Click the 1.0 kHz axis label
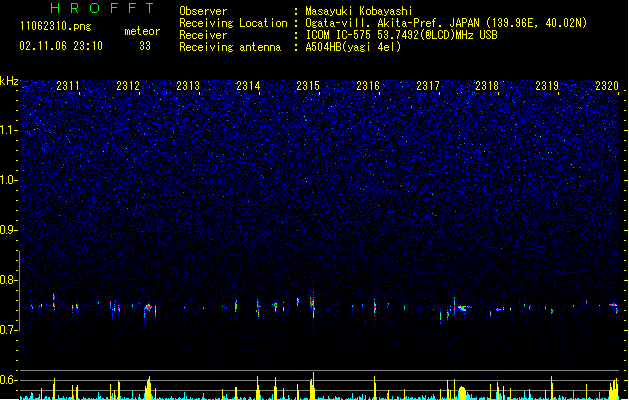629x400 pixels. tap(9, 180)
